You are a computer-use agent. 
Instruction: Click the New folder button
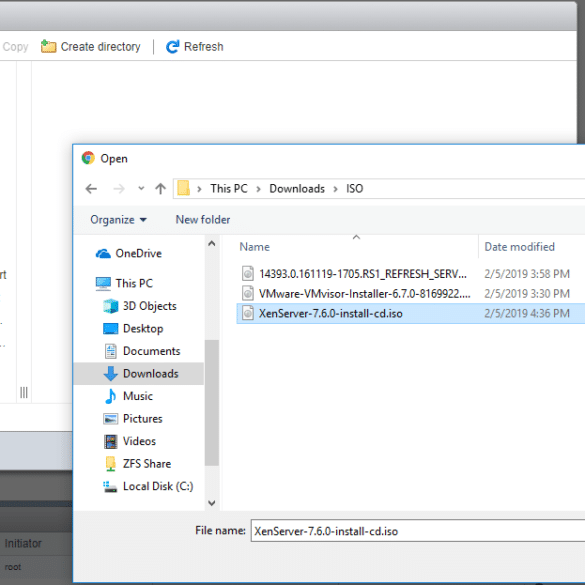click(x=203, y=220)
